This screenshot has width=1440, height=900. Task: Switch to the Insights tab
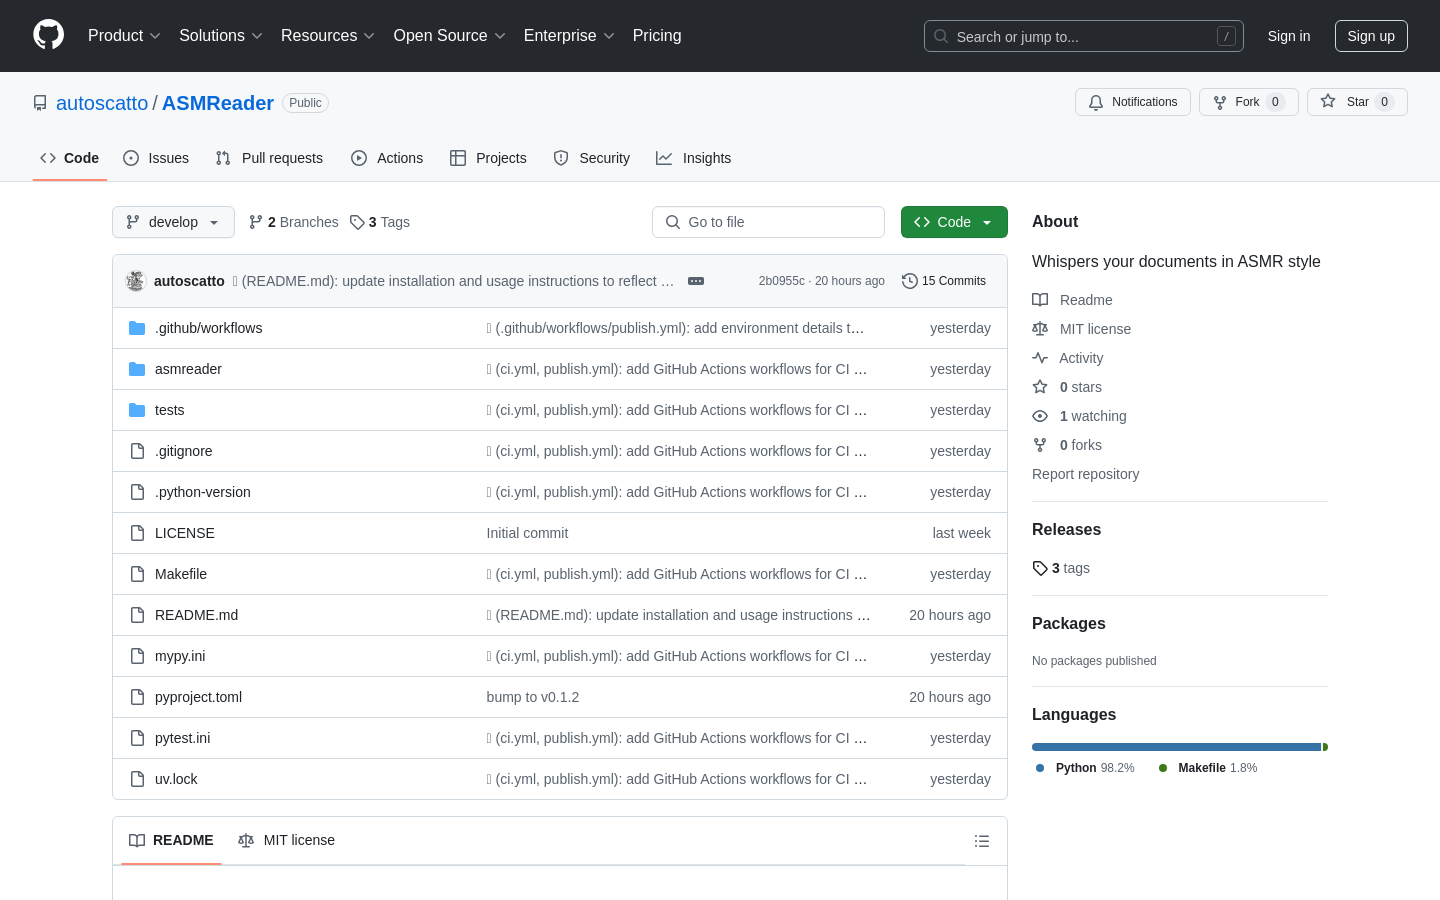[x=694, y=158]
